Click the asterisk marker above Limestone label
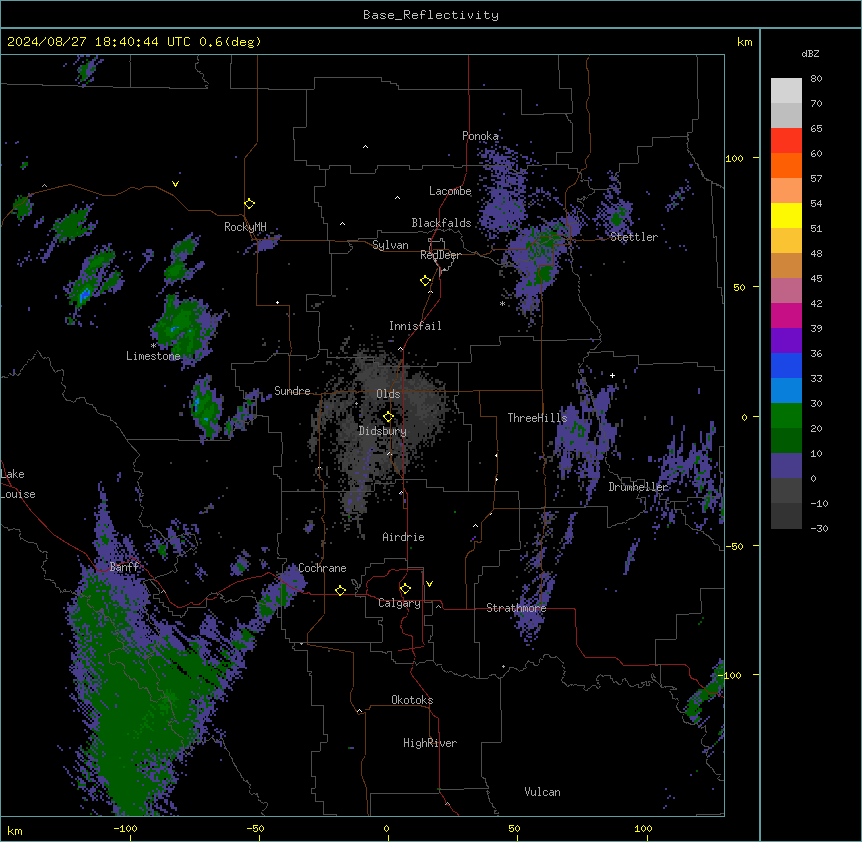 pyautogui.click(x=153, y=346)
